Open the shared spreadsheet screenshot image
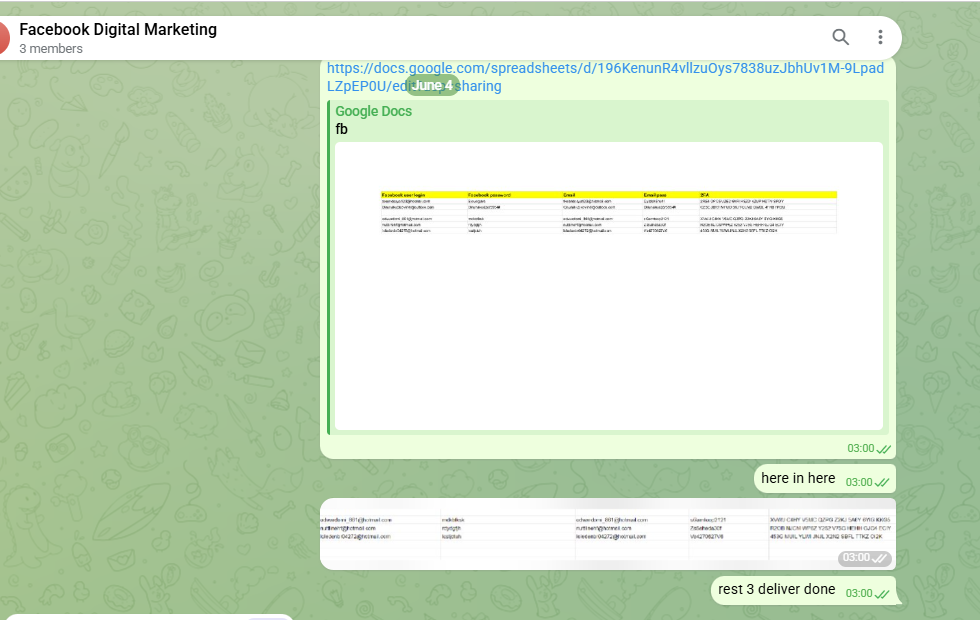Image resolution: width=980 pixels, height=620 pixels. pyautogui.click(x=608, y=534)
